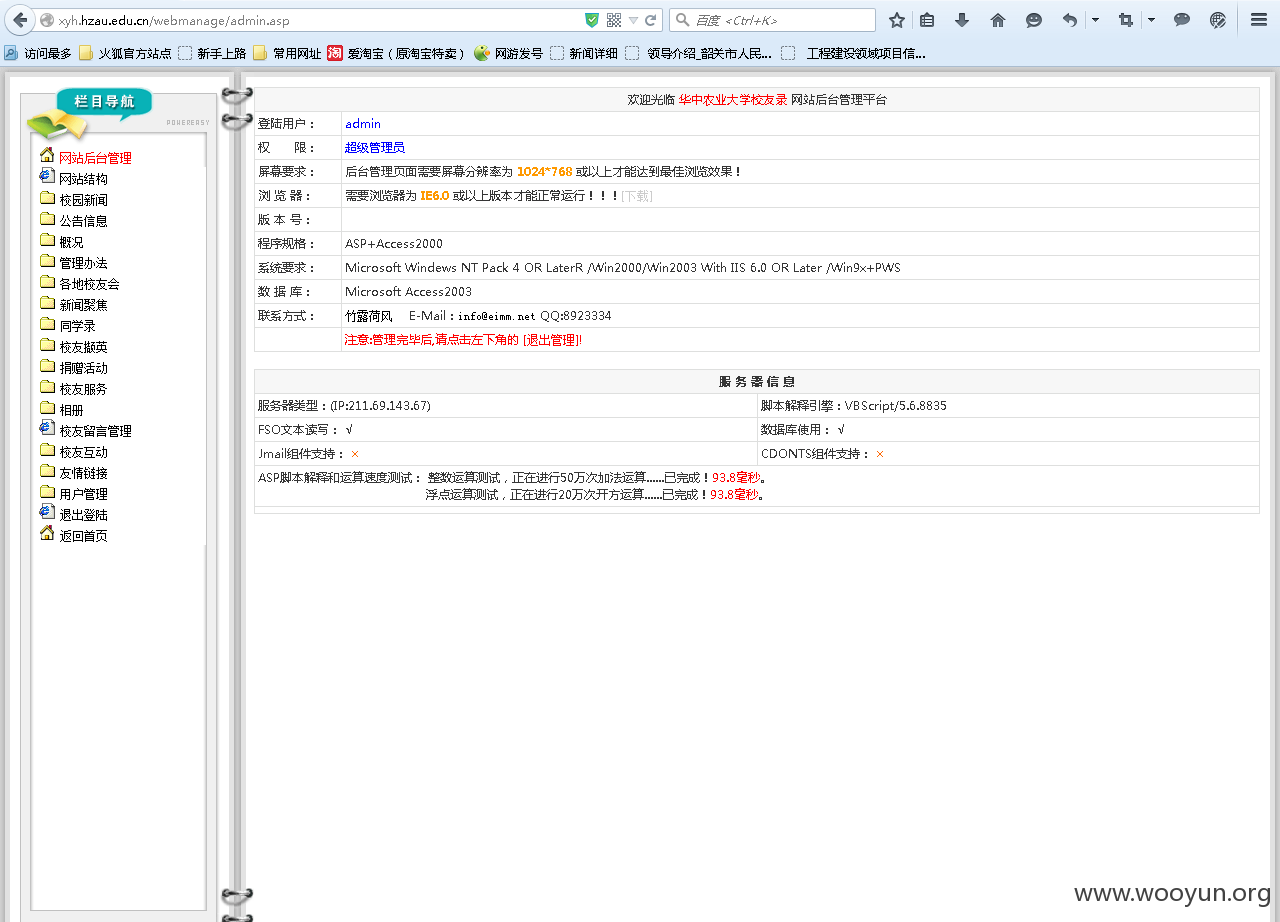The image size is (1280, 922).
Task: Click 退出登陆 to log out
Action: 83,515
